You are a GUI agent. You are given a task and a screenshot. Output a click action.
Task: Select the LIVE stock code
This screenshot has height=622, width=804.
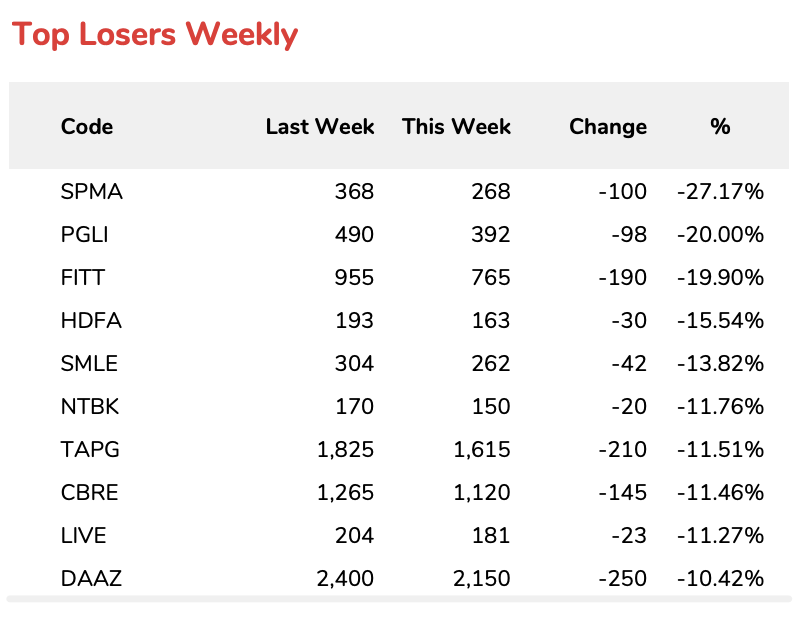click(84, 536)
